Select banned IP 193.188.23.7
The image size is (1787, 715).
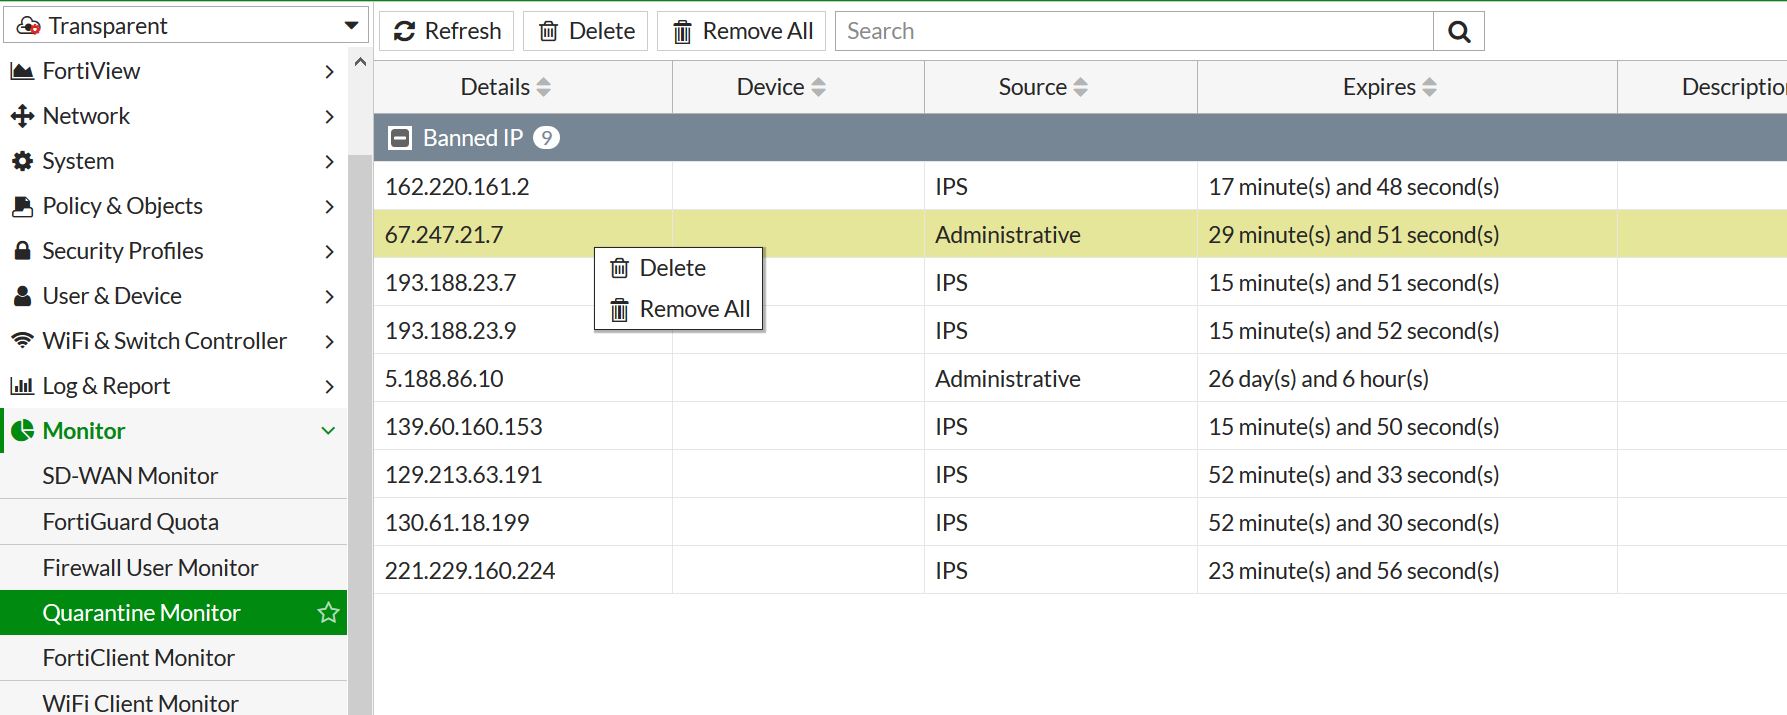[x=450, y=283]
